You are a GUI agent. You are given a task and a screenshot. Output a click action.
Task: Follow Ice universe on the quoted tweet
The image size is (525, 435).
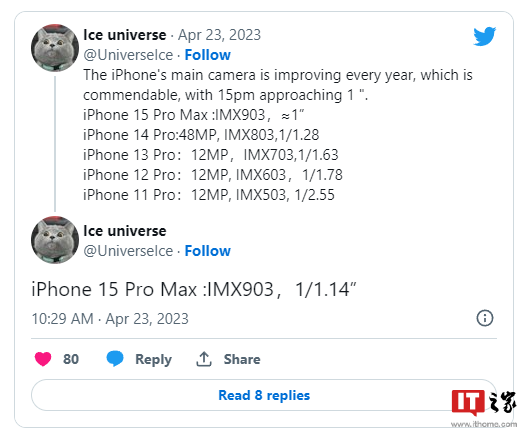click(208, 55)
